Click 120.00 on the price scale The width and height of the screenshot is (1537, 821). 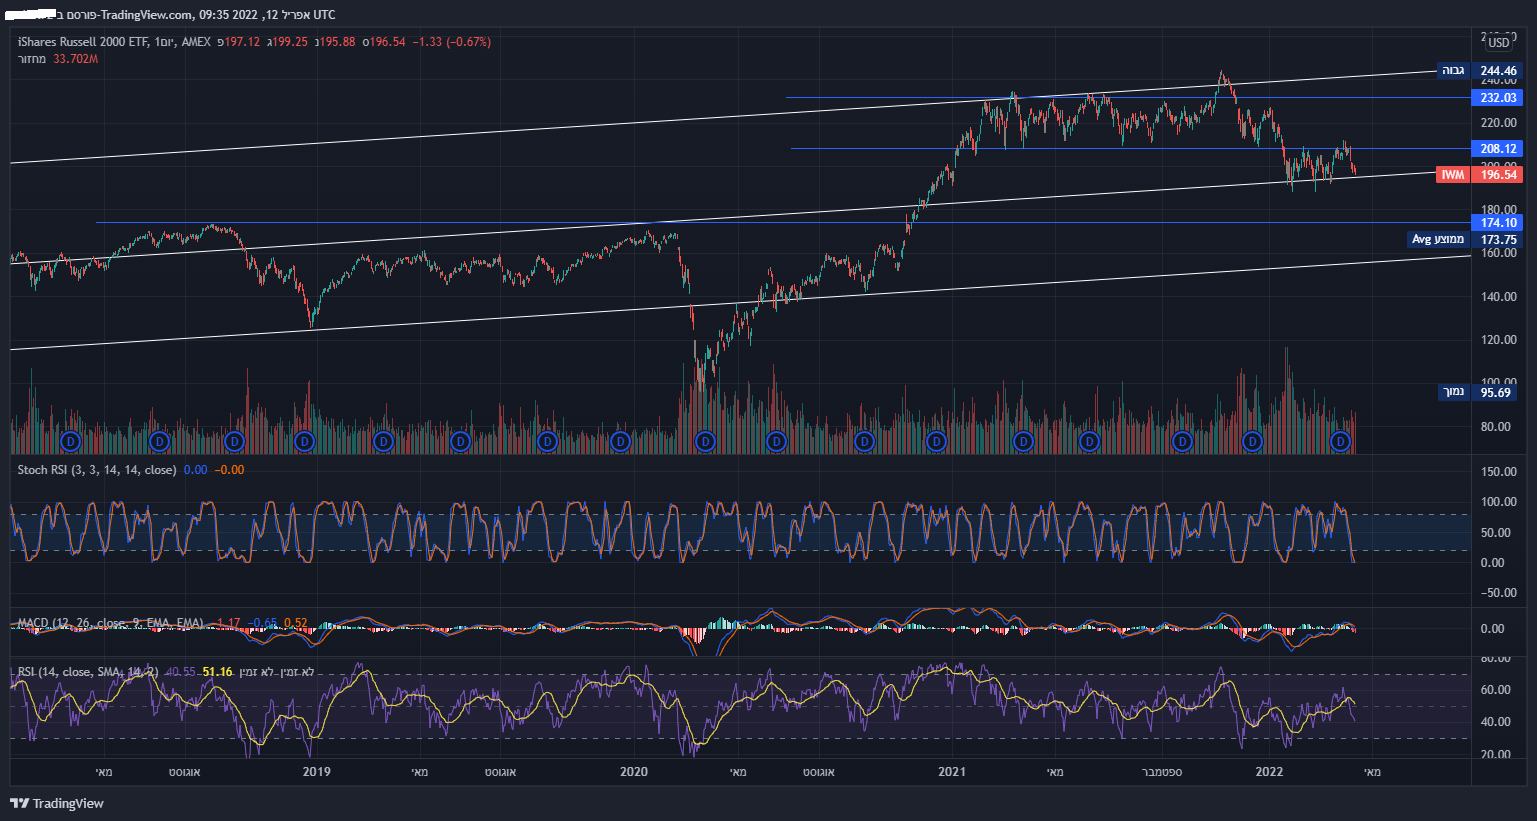(1498, 340)
